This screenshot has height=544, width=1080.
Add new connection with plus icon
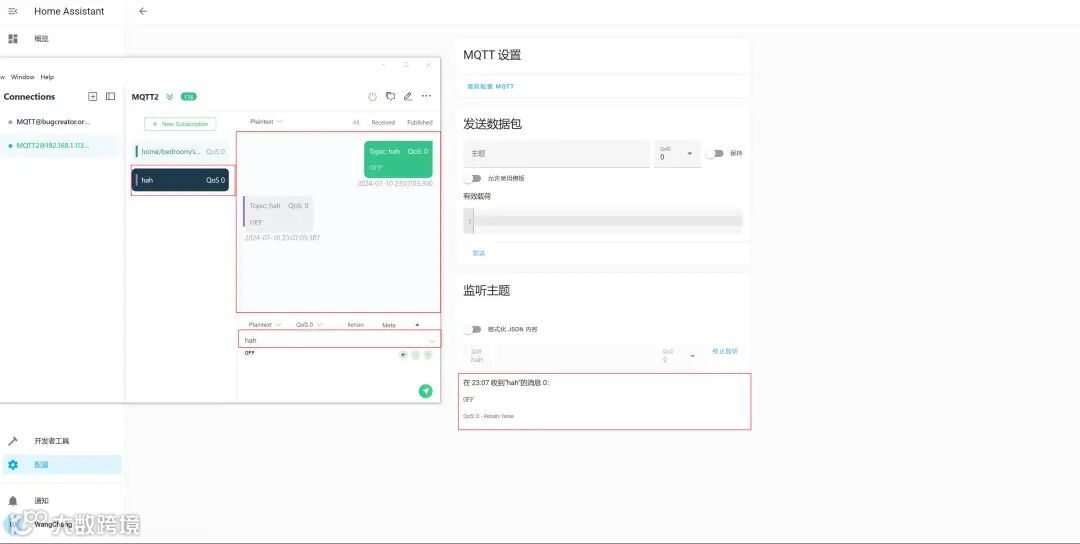click(92, 96)
